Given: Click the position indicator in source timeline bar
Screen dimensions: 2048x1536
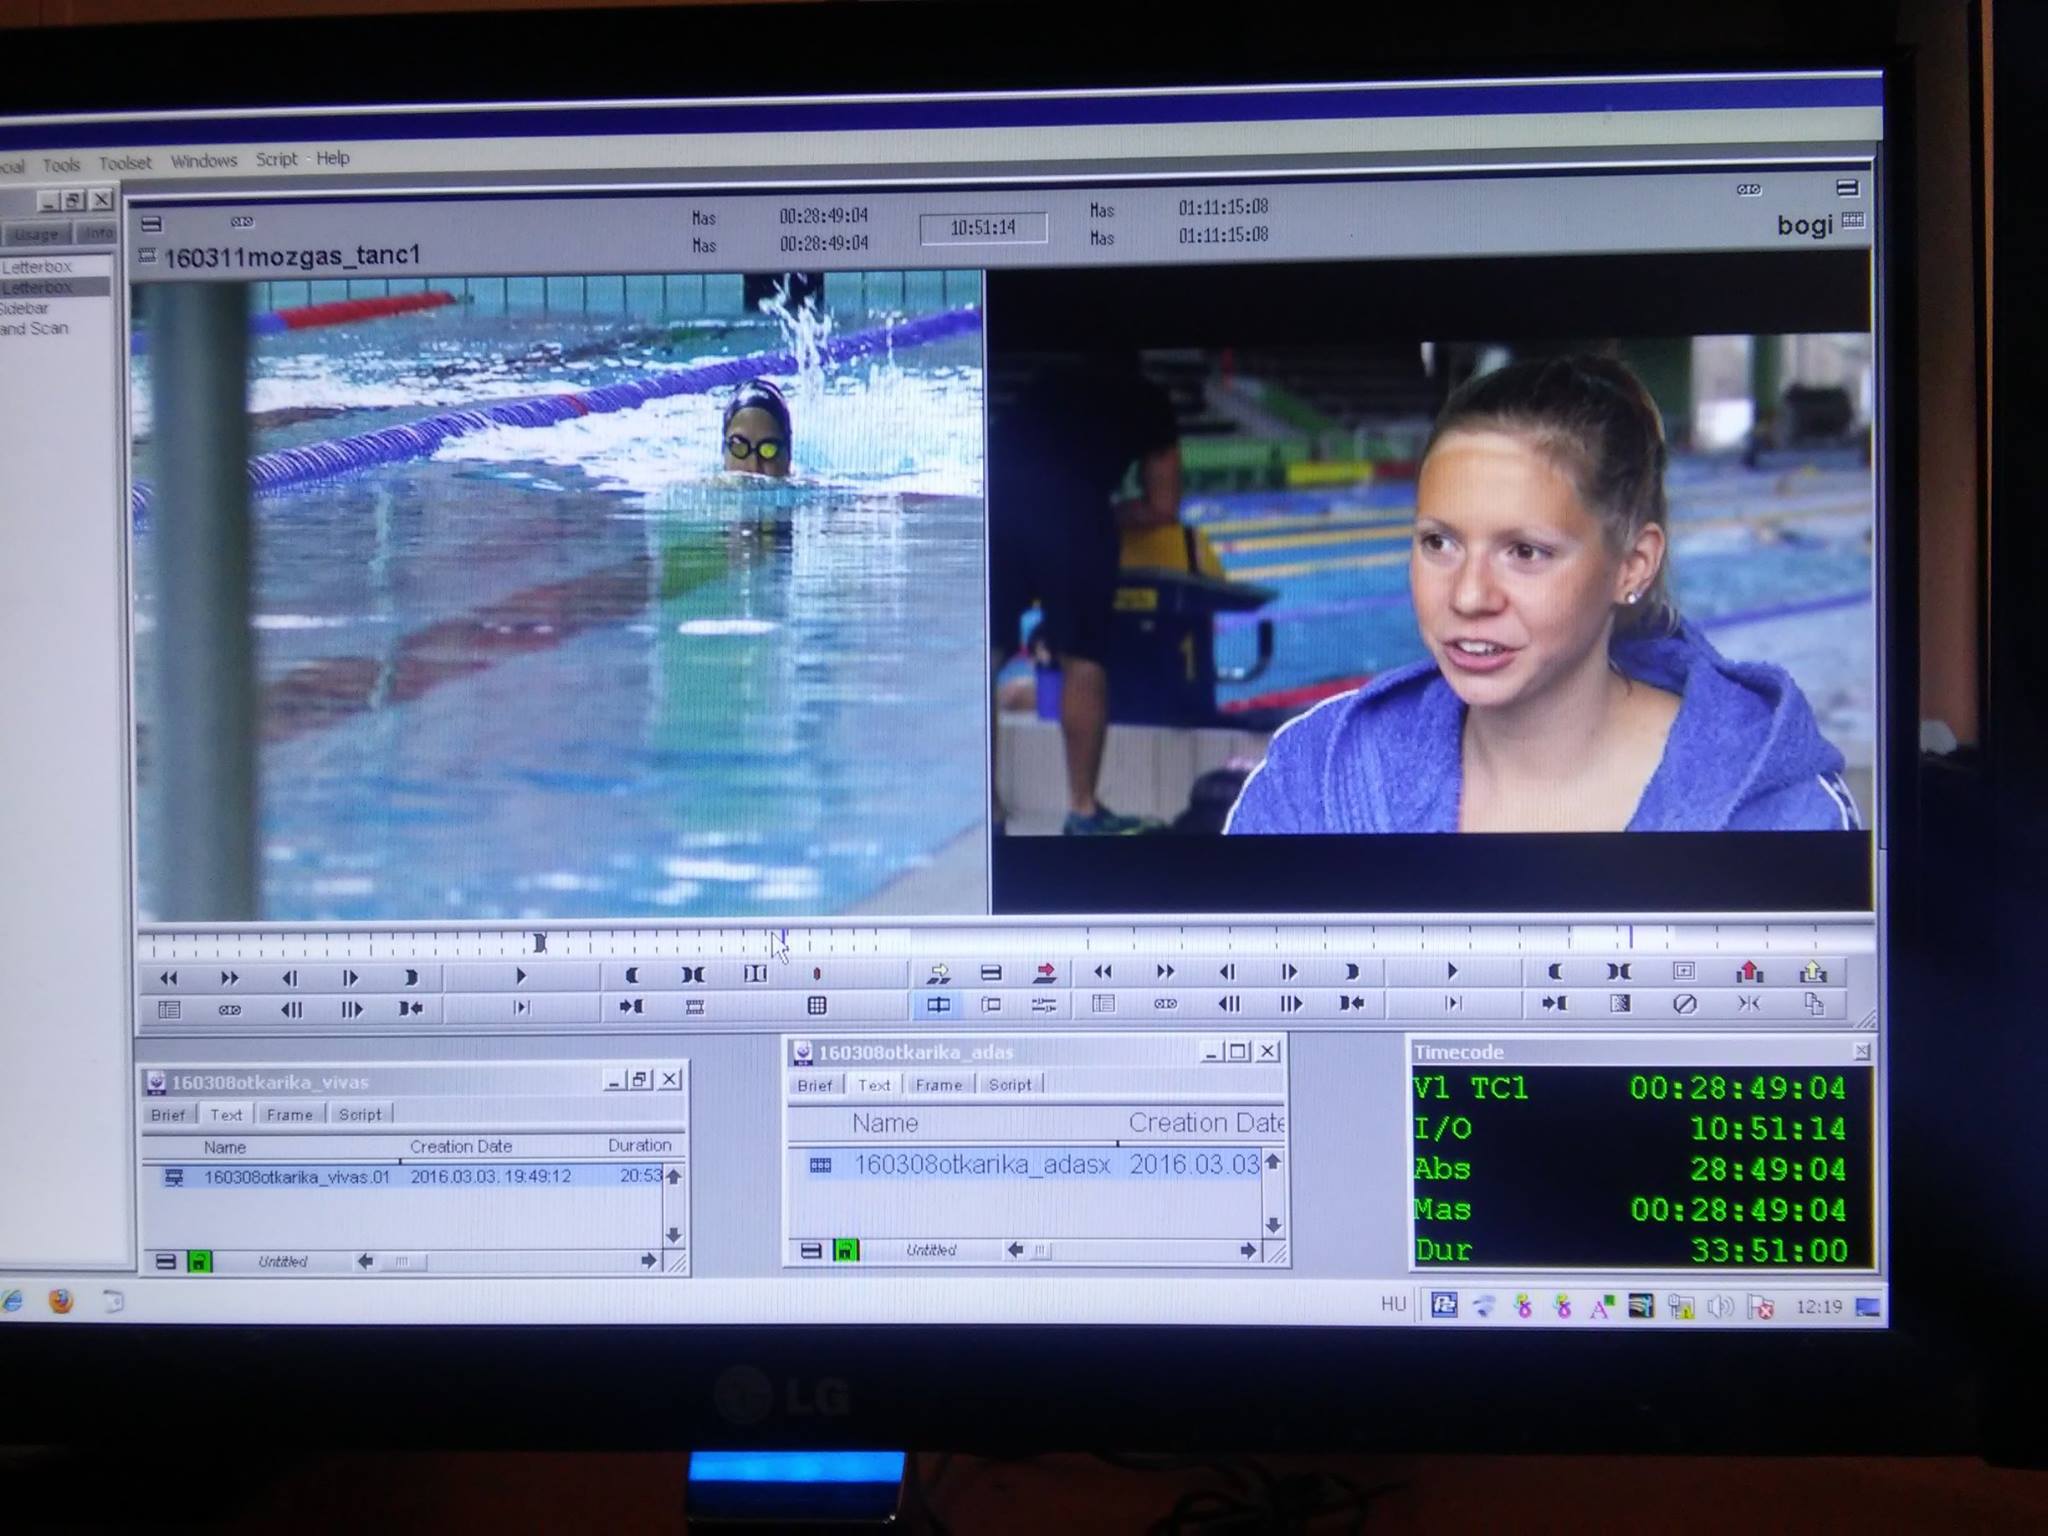Looking at the screenshot, I should click(540, 942).
